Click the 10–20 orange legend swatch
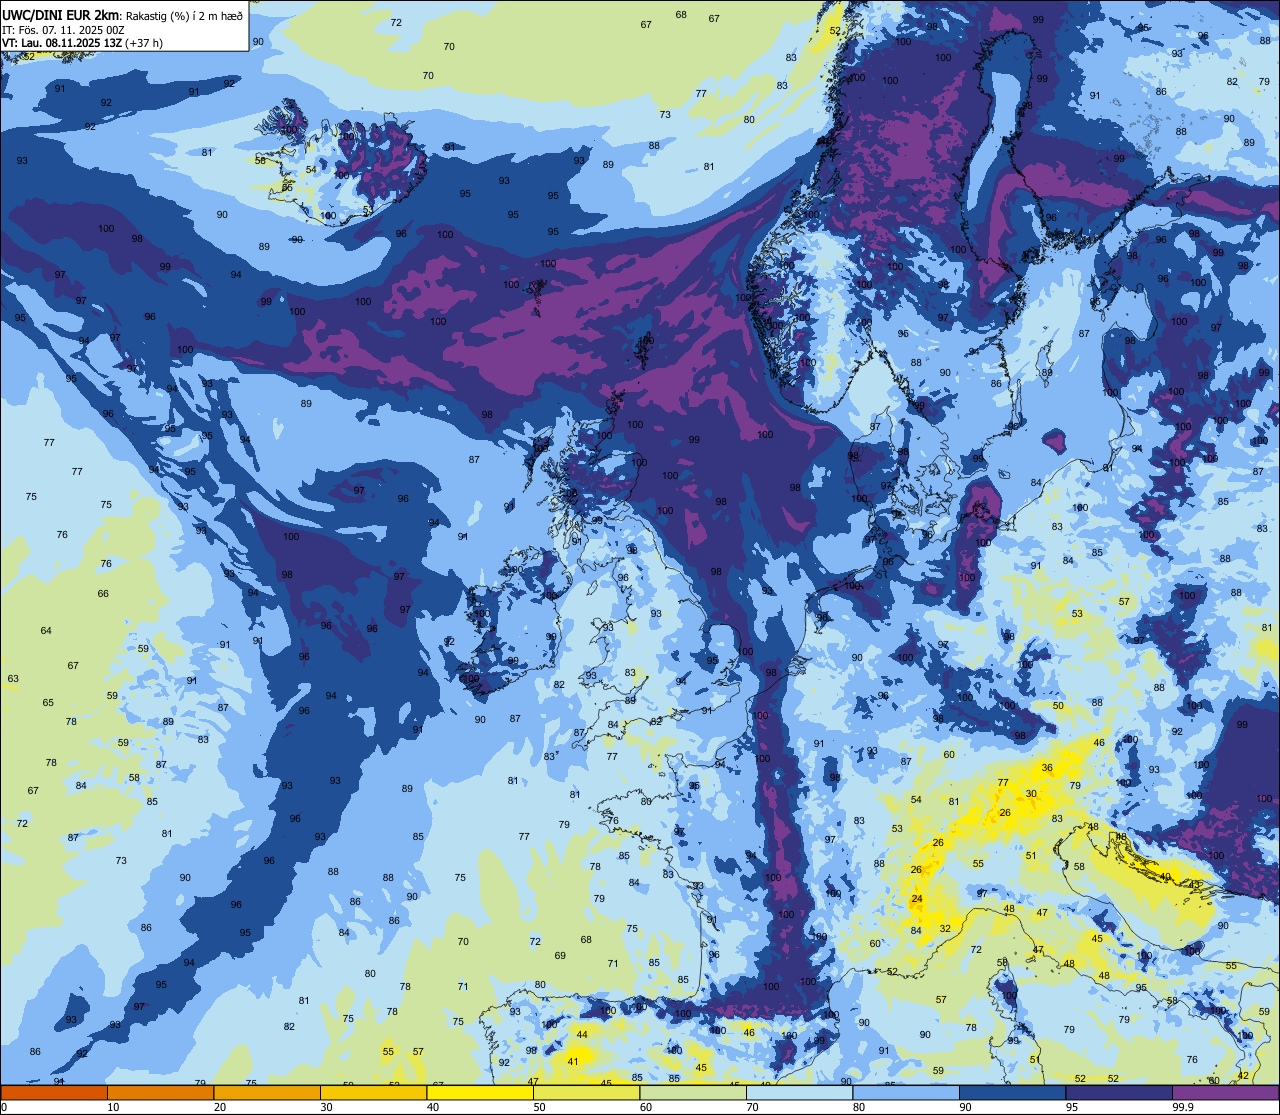The height and width of the screenshot is (1115, 1280). pyautogui.click(x=160, y=1092)
